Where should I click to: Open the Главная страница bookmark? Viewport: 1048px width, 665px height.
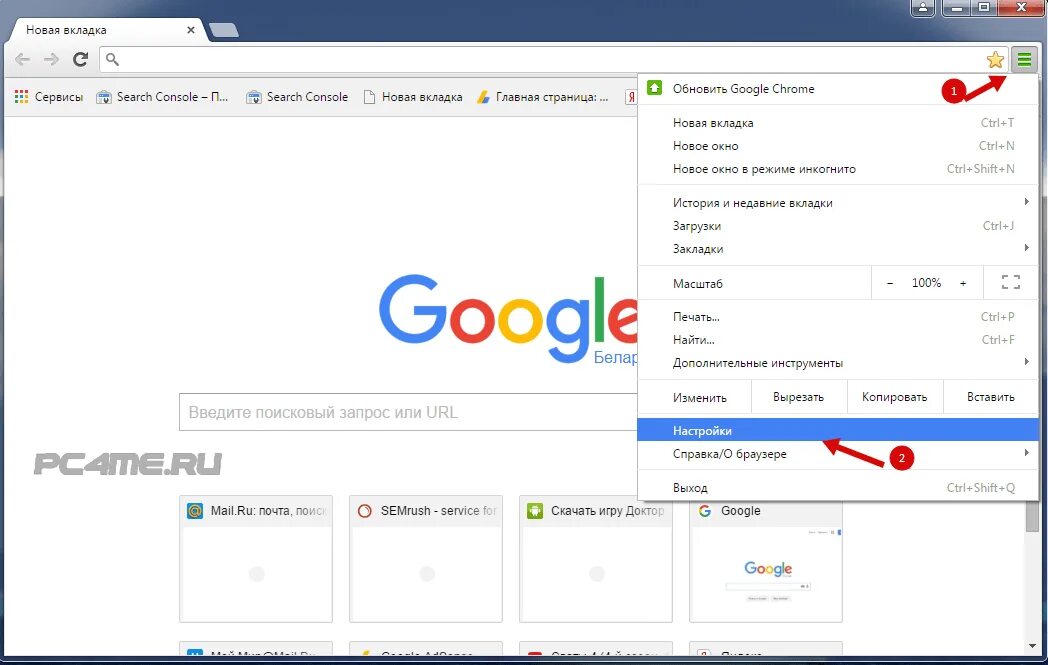coord(543,97)
